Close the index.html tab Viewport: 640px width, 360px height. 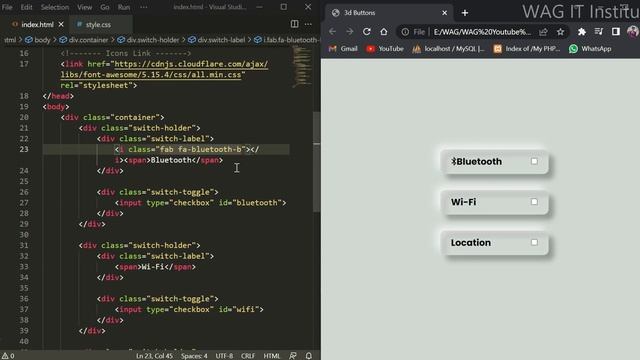tap(61, 24)
